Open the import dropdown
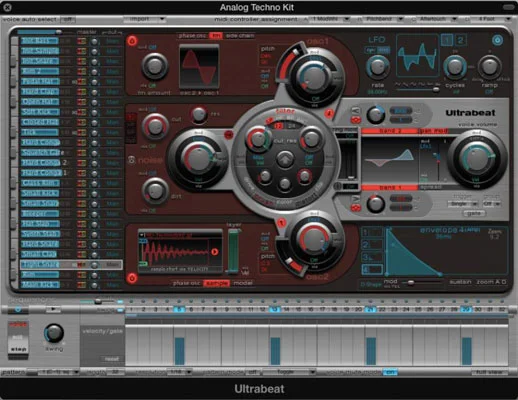 point(145,19)
